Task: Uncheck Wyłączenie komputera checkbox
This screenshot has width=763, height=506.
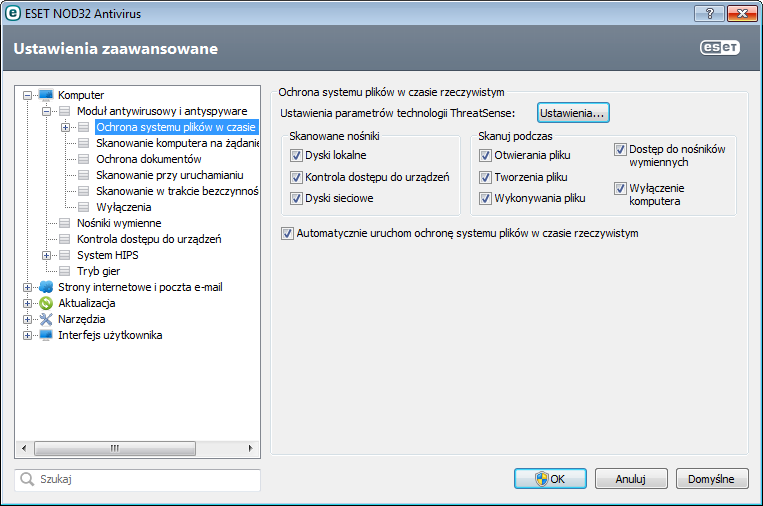Action: [x=620, y=188]
